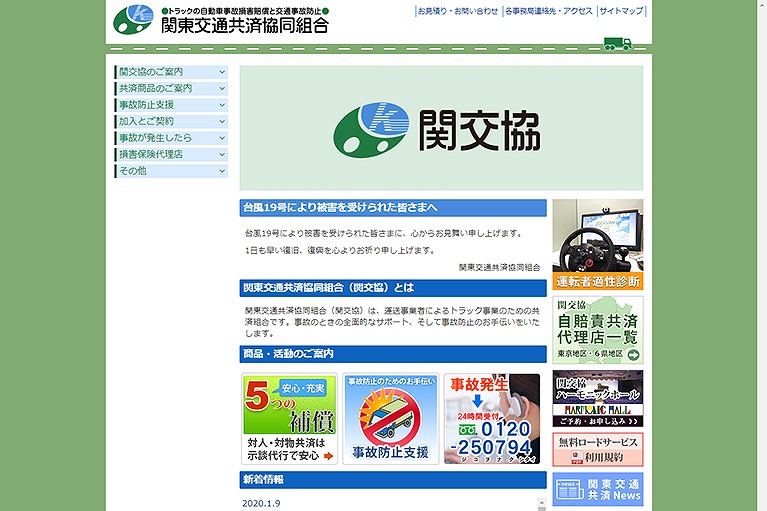The width and height of the screenshot is (767, 511).
Task: Expand the 加入とご契約 menu chevron
Action: pyautogui.click(x=222, y=121)
